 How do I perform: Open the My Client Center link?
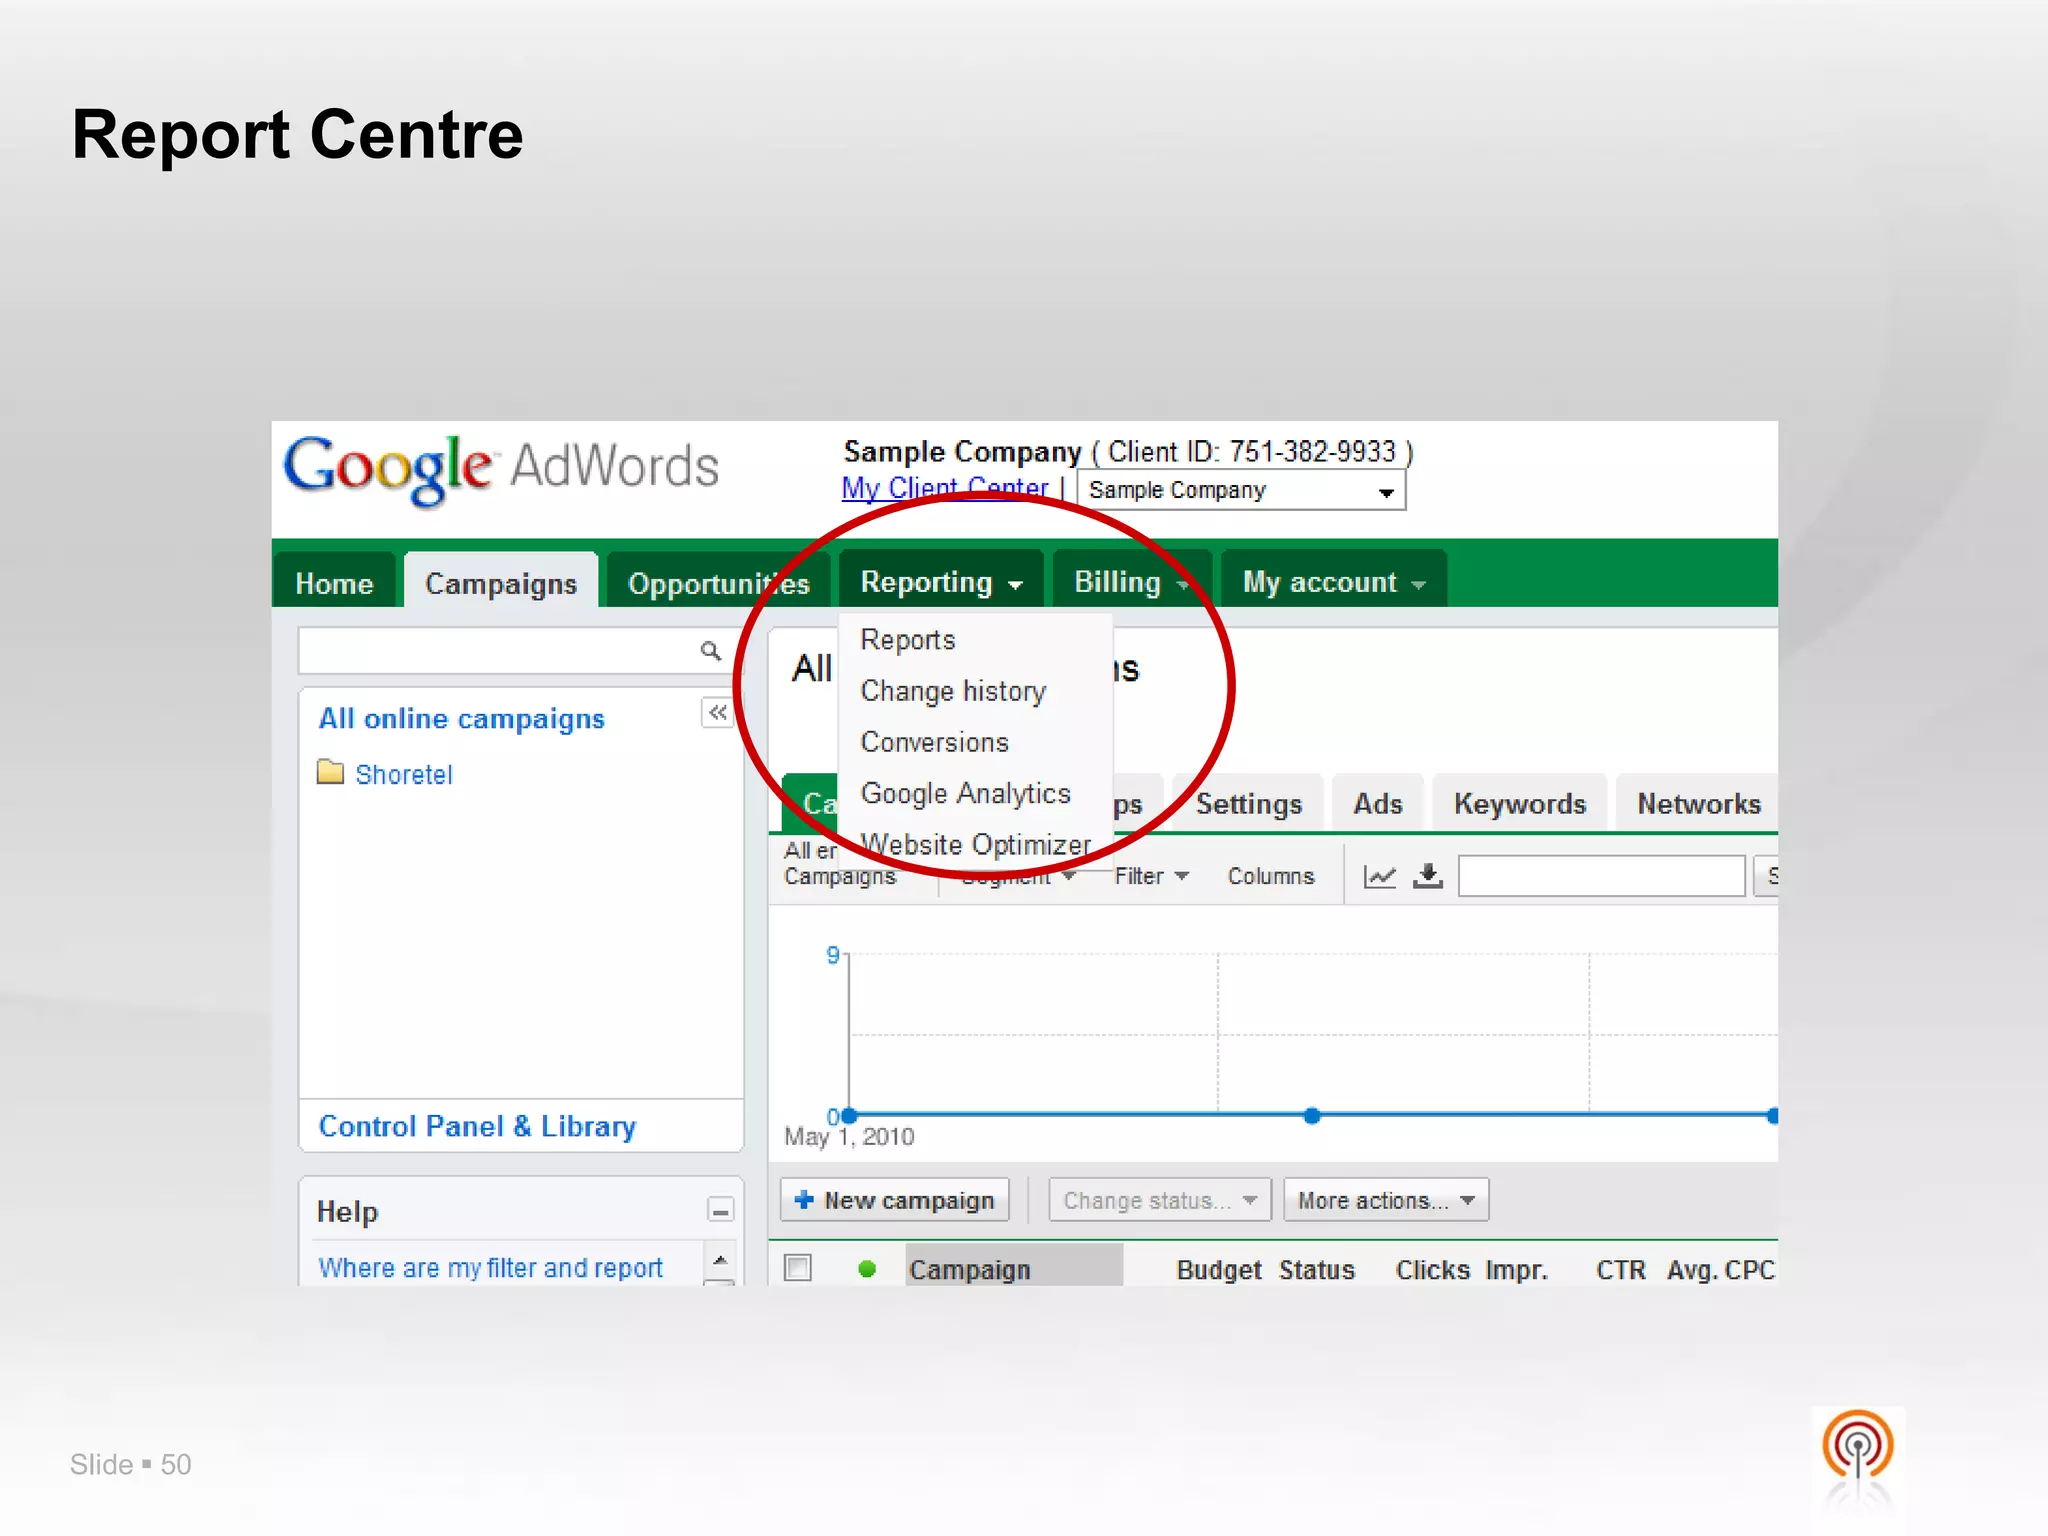pos(945,488)
